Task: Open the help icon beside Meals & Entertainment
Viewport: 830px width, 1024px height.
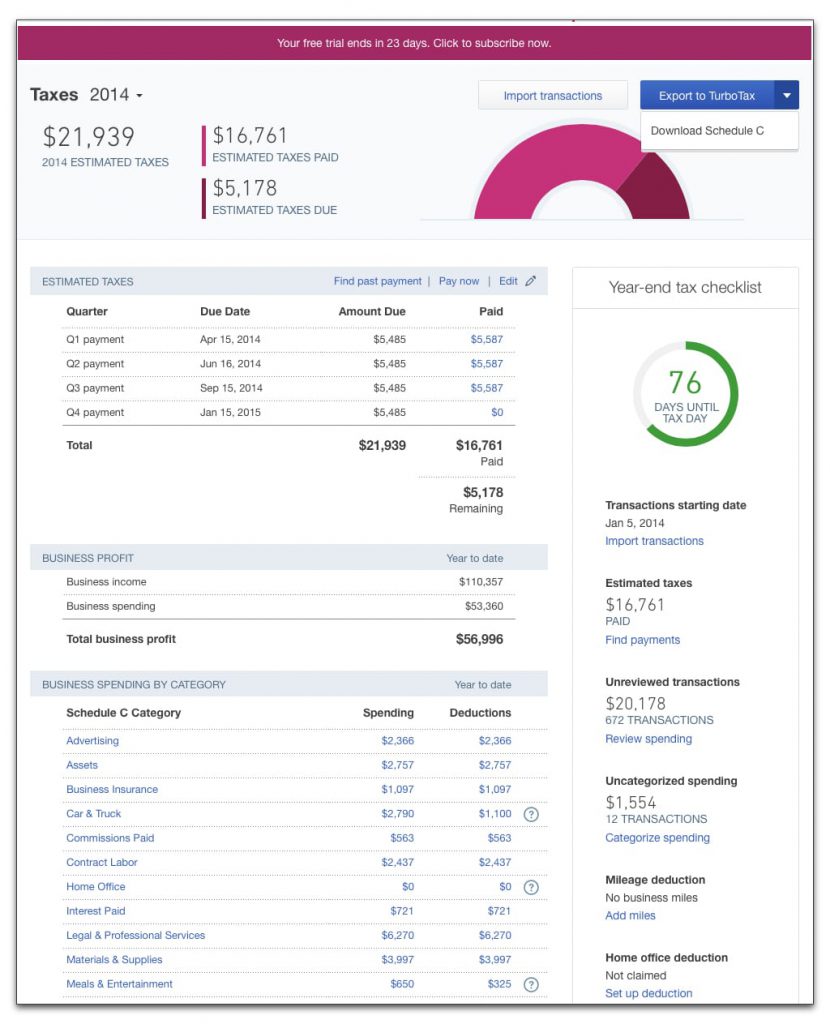Action: coord(532,984)
